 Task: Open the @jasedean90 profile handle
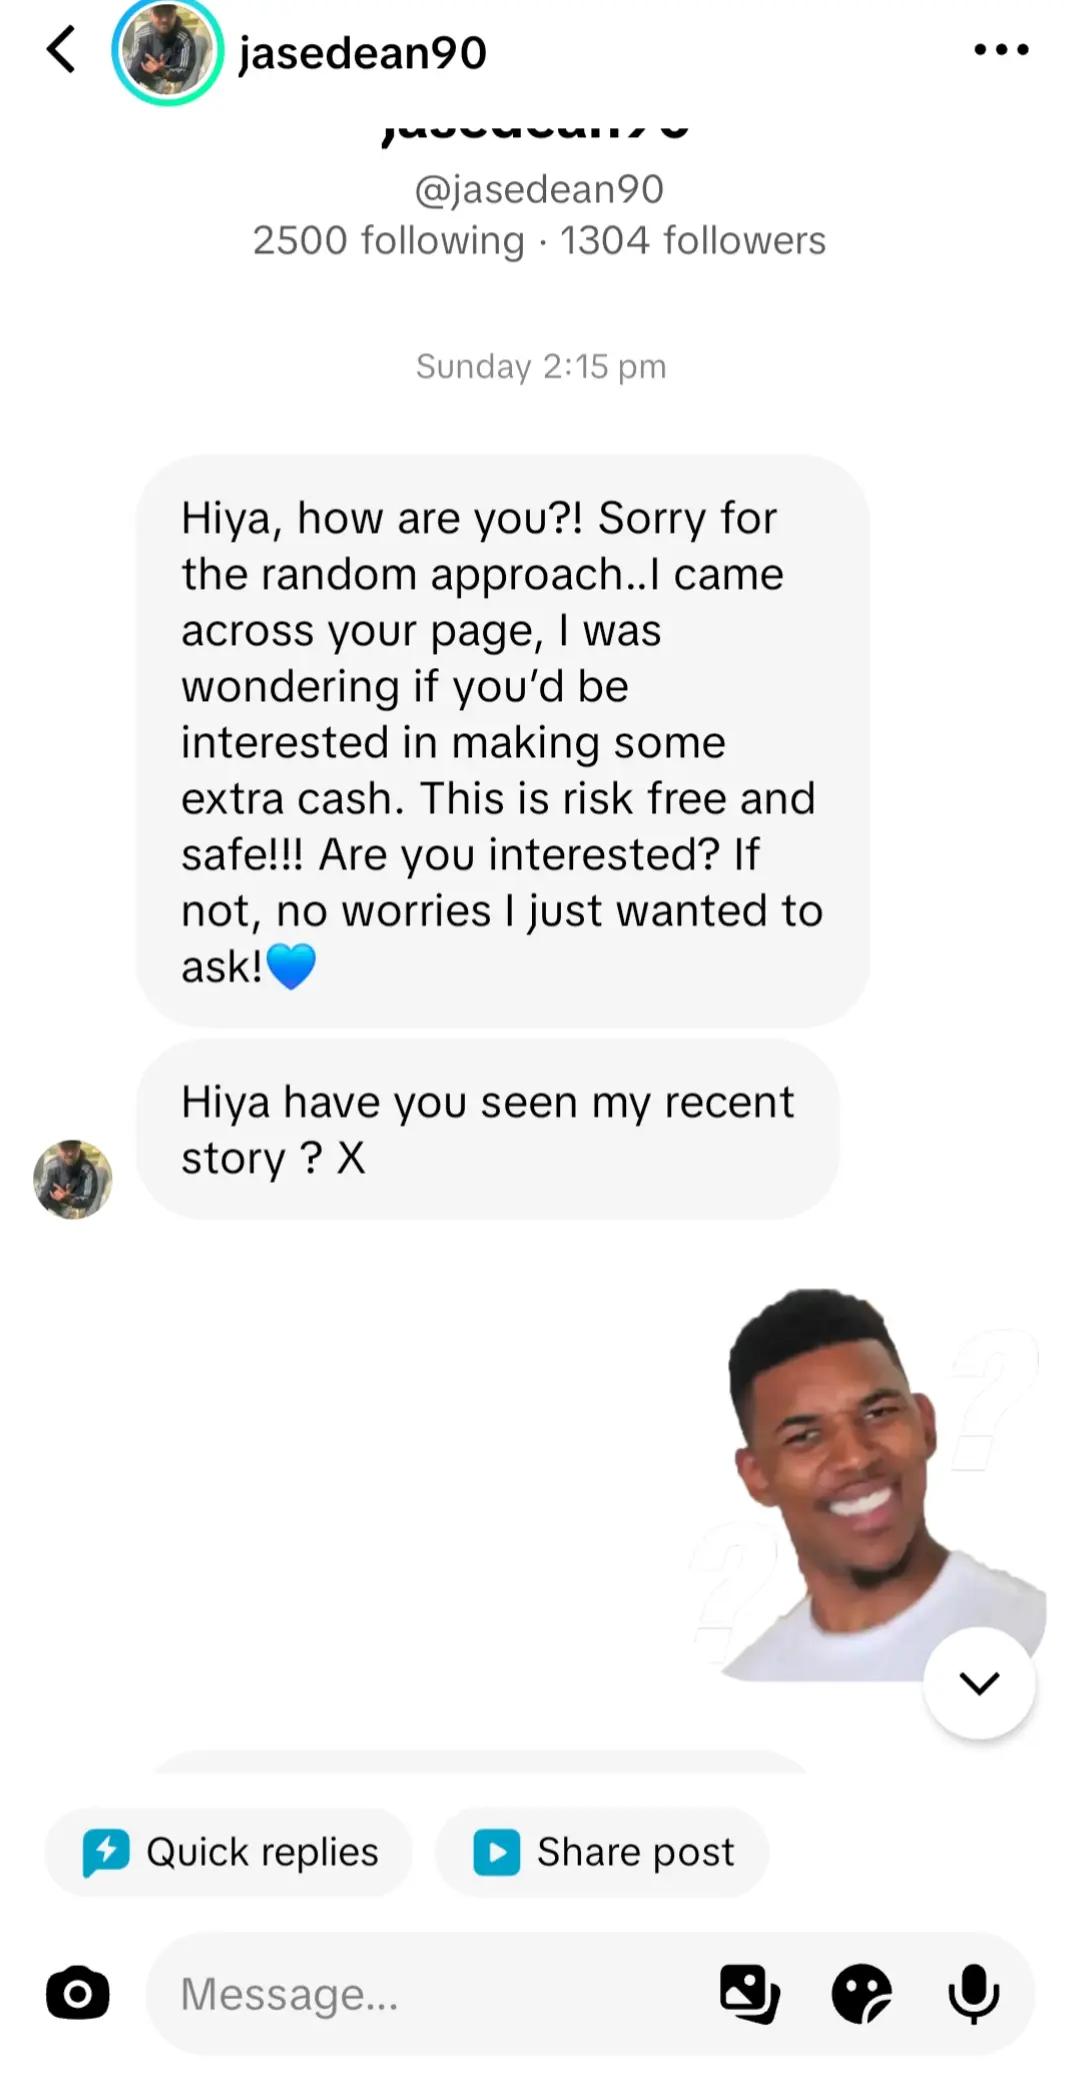(539, 189)
